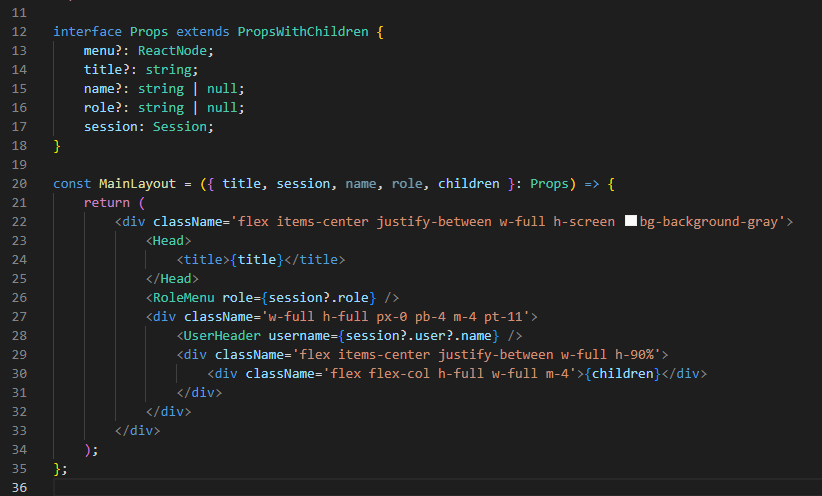Click 'session?.user?.name' expression on line 28
The width and height of the screenshot is (822, 496).
pyautogui.click(x=419, y=336)
